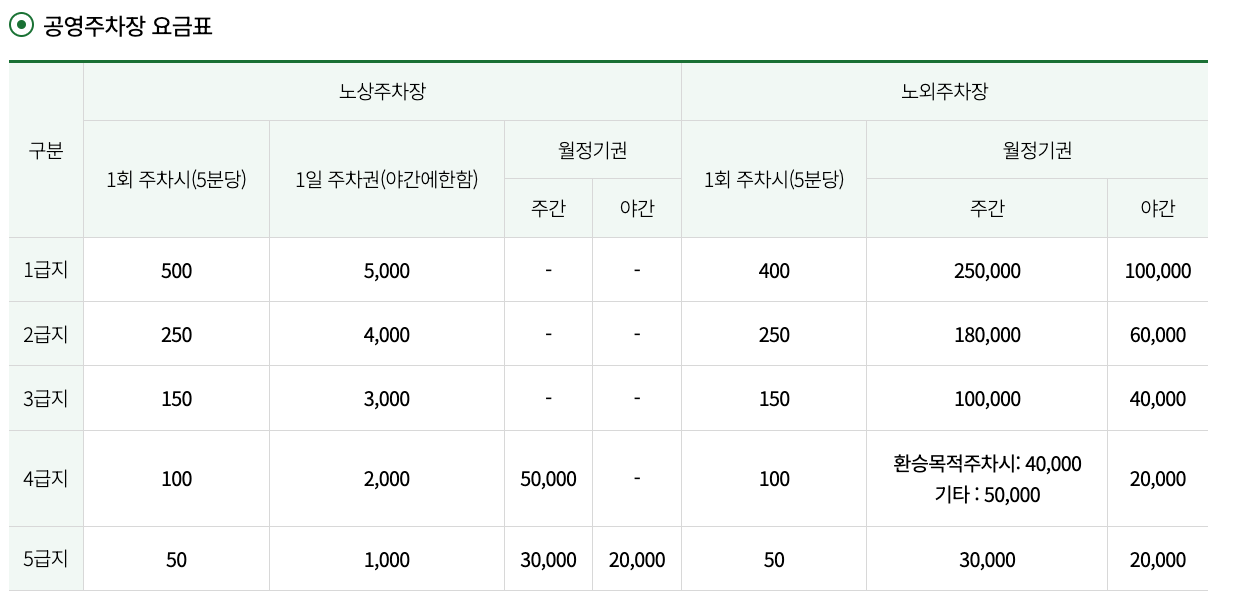Click the 환승목적주차시: 40,000 text

(987, 464)
